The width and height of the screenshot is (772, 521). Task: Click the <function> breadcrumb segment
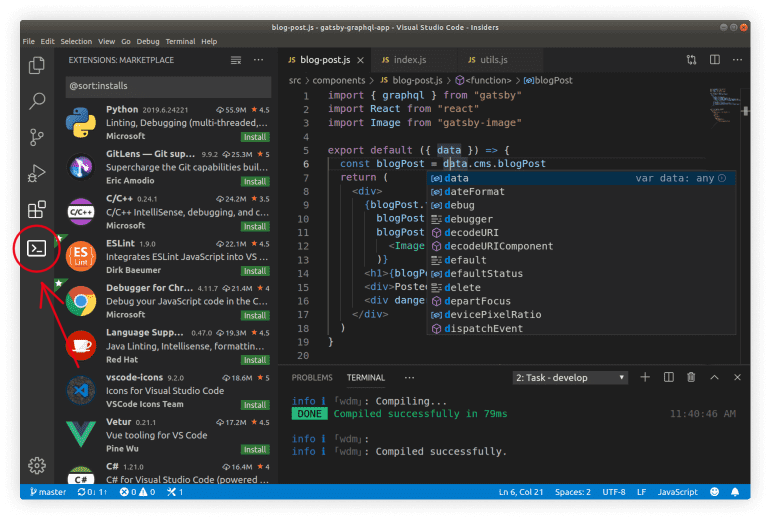[483, 80]
